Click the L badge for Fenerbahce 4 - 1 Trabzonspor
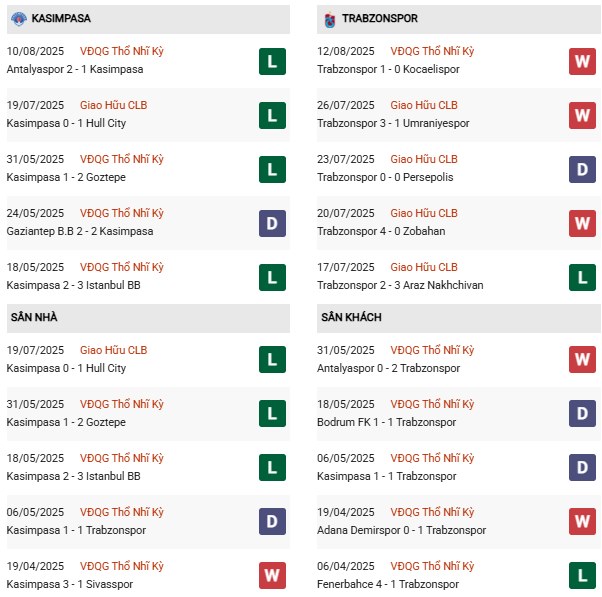Viewport: 602px width, 597px height. tap(583, 575)
